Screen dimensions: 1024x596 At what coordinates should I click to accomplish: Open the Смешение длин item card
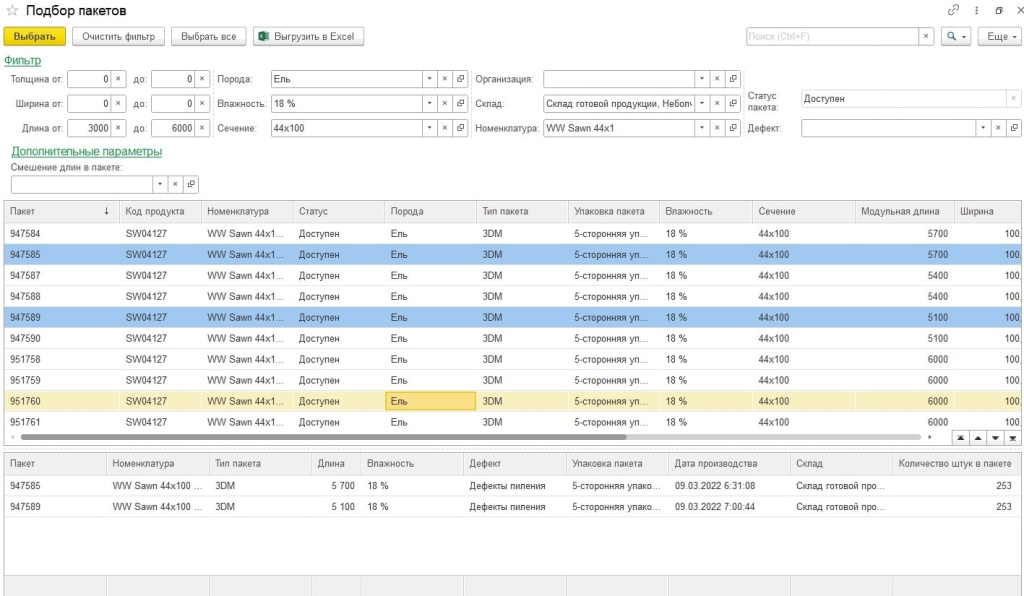[x=191, y=184]
